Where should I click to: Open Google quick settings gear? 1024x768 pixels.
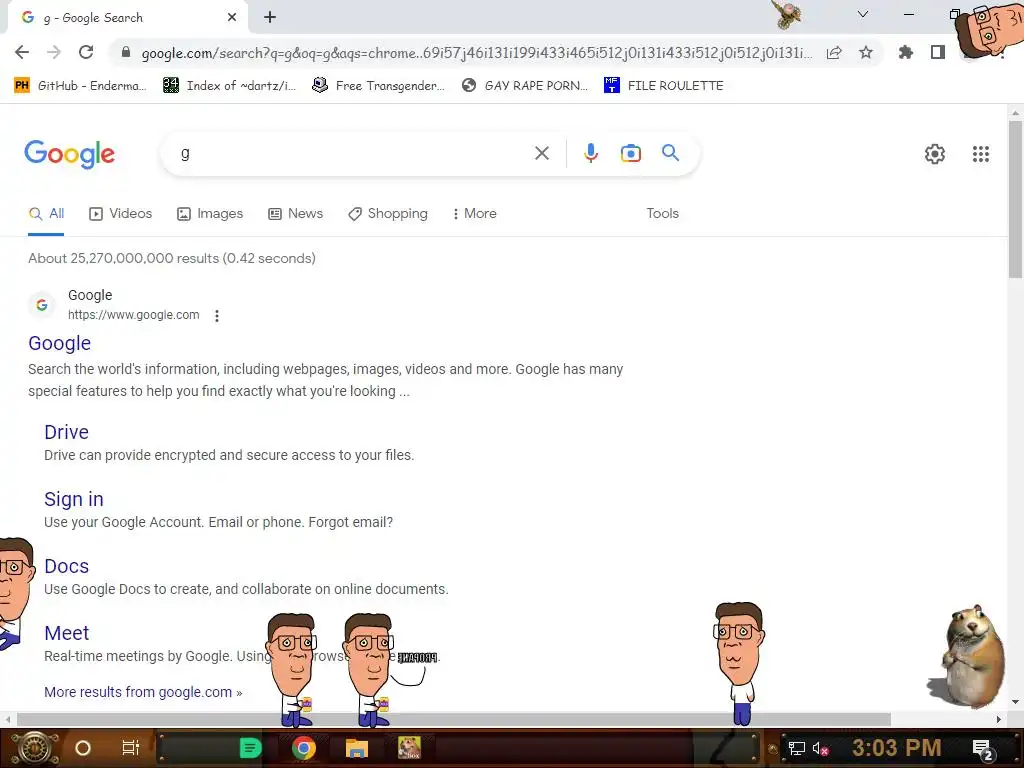935,154
